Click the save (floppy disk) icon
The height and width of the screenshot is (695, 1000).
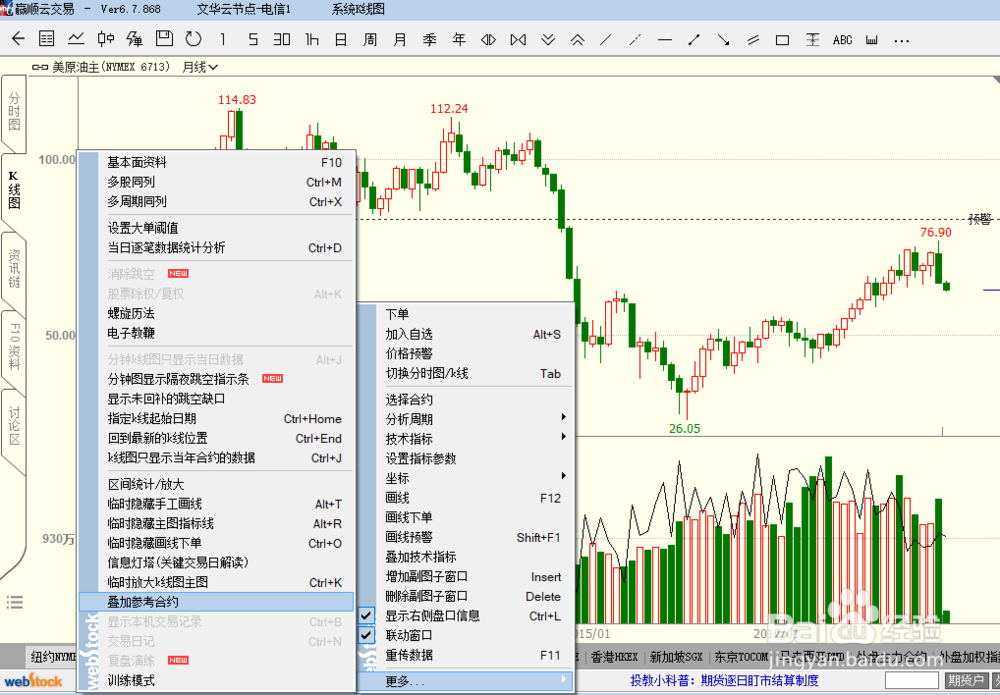point(165,39)
